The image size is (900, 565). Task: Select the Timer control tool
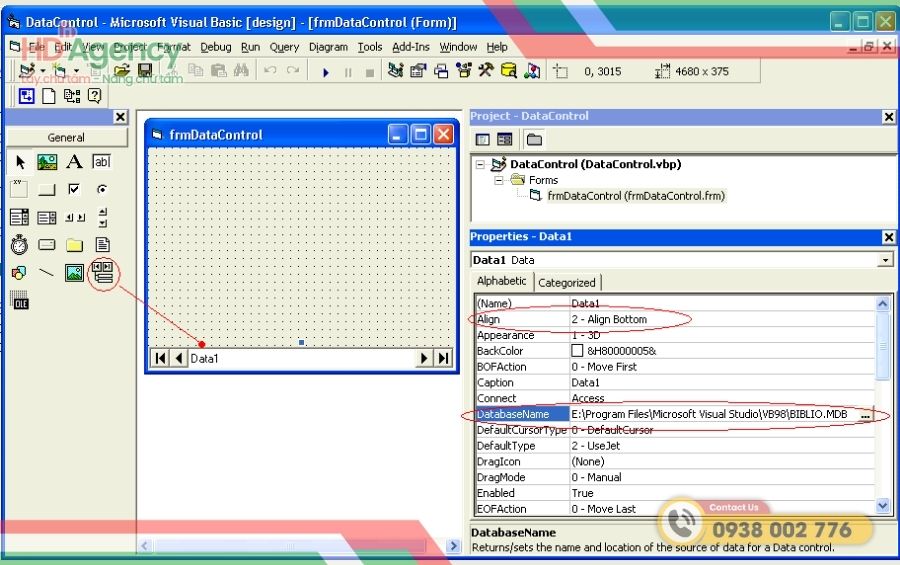click(20, 245)
